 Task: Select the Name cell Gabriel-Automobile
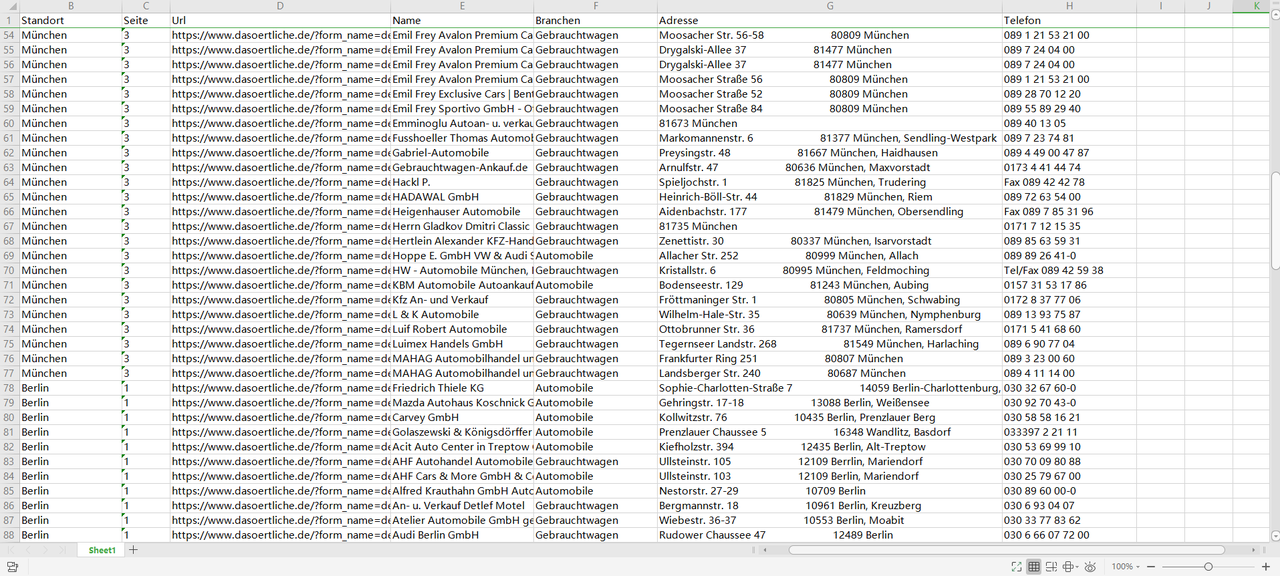coord(462,153)
